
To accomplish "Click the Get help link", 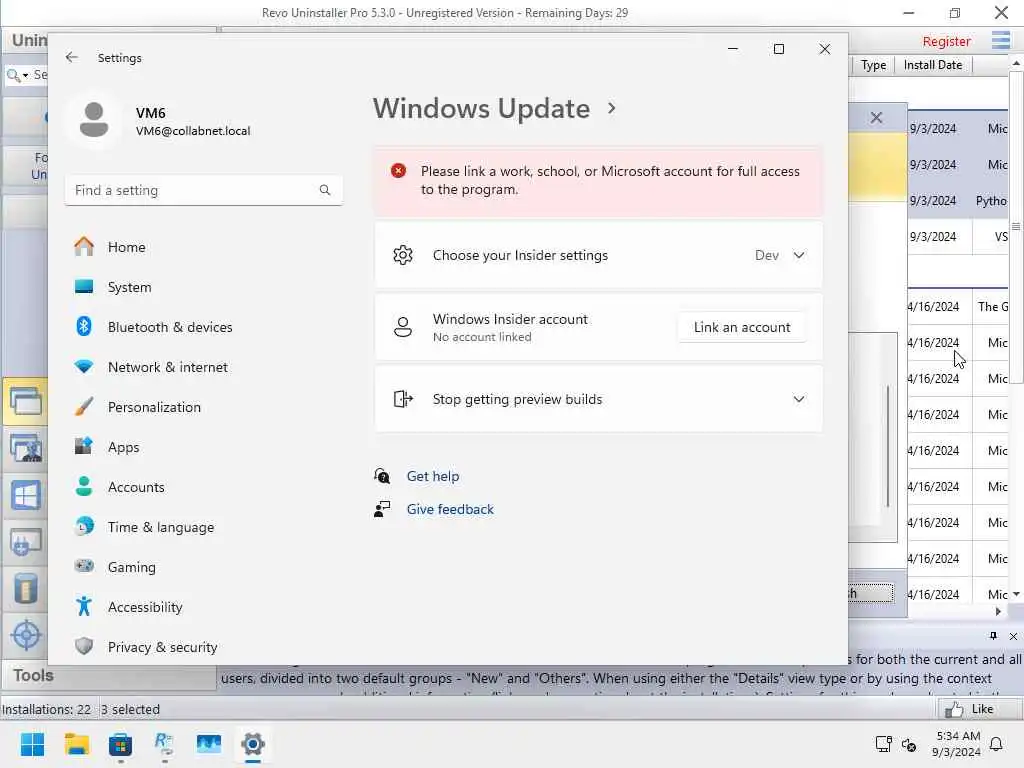I will 432,476.
